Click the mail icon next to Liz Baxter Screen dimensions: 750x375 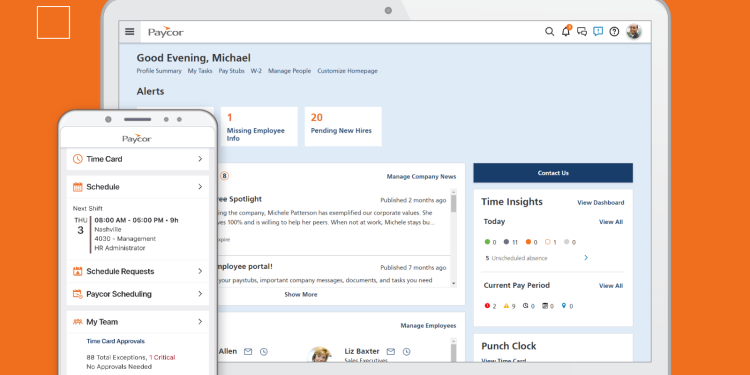(x=391, y=352)
